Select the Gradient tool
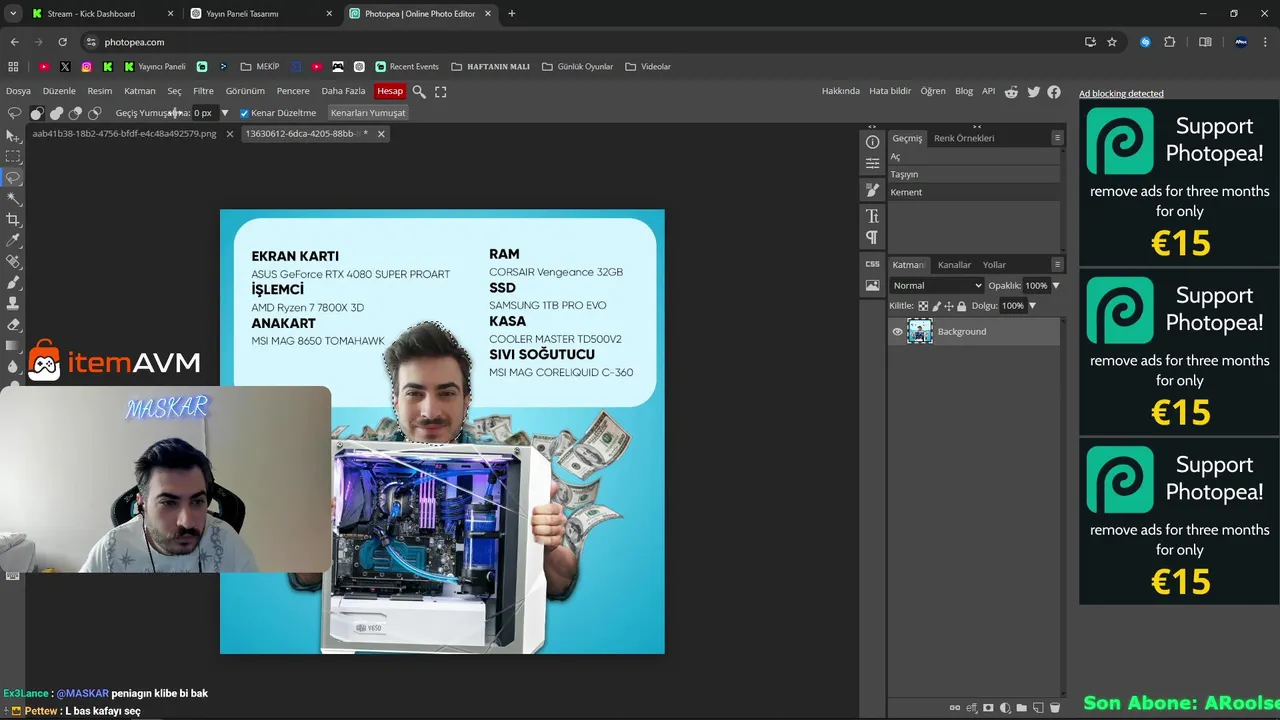This screenshot has width=1280, height=720. (13, 346)
